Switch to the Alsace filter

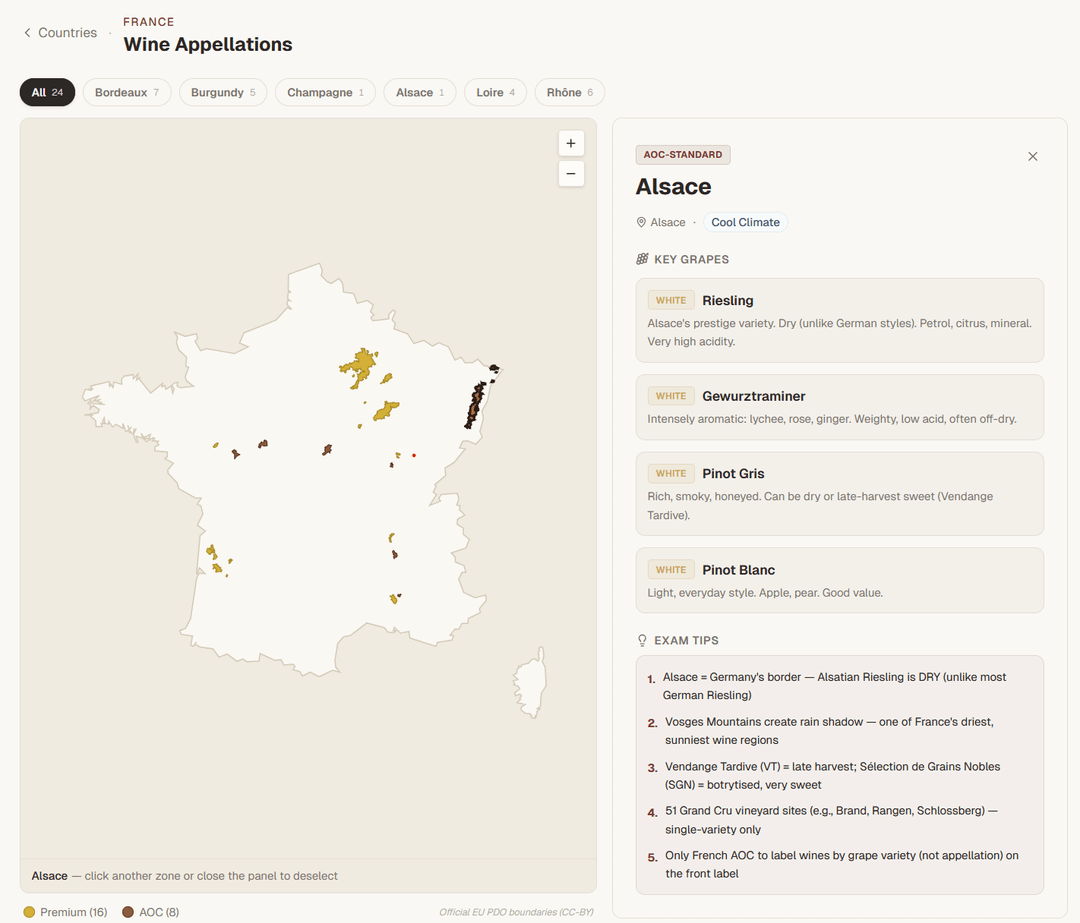(419, 92)
